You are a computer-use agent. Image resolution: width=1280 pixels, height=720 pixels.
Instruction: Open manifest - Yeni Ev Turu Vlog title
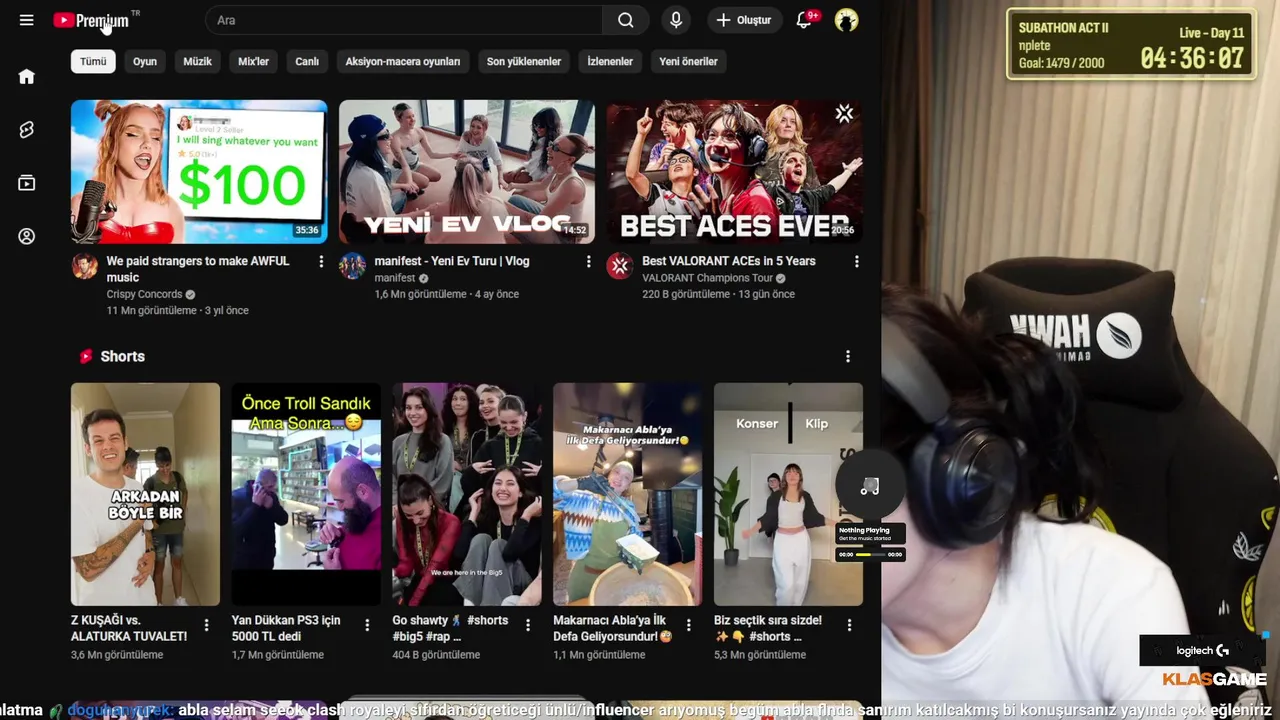click(x=452, y=261)
